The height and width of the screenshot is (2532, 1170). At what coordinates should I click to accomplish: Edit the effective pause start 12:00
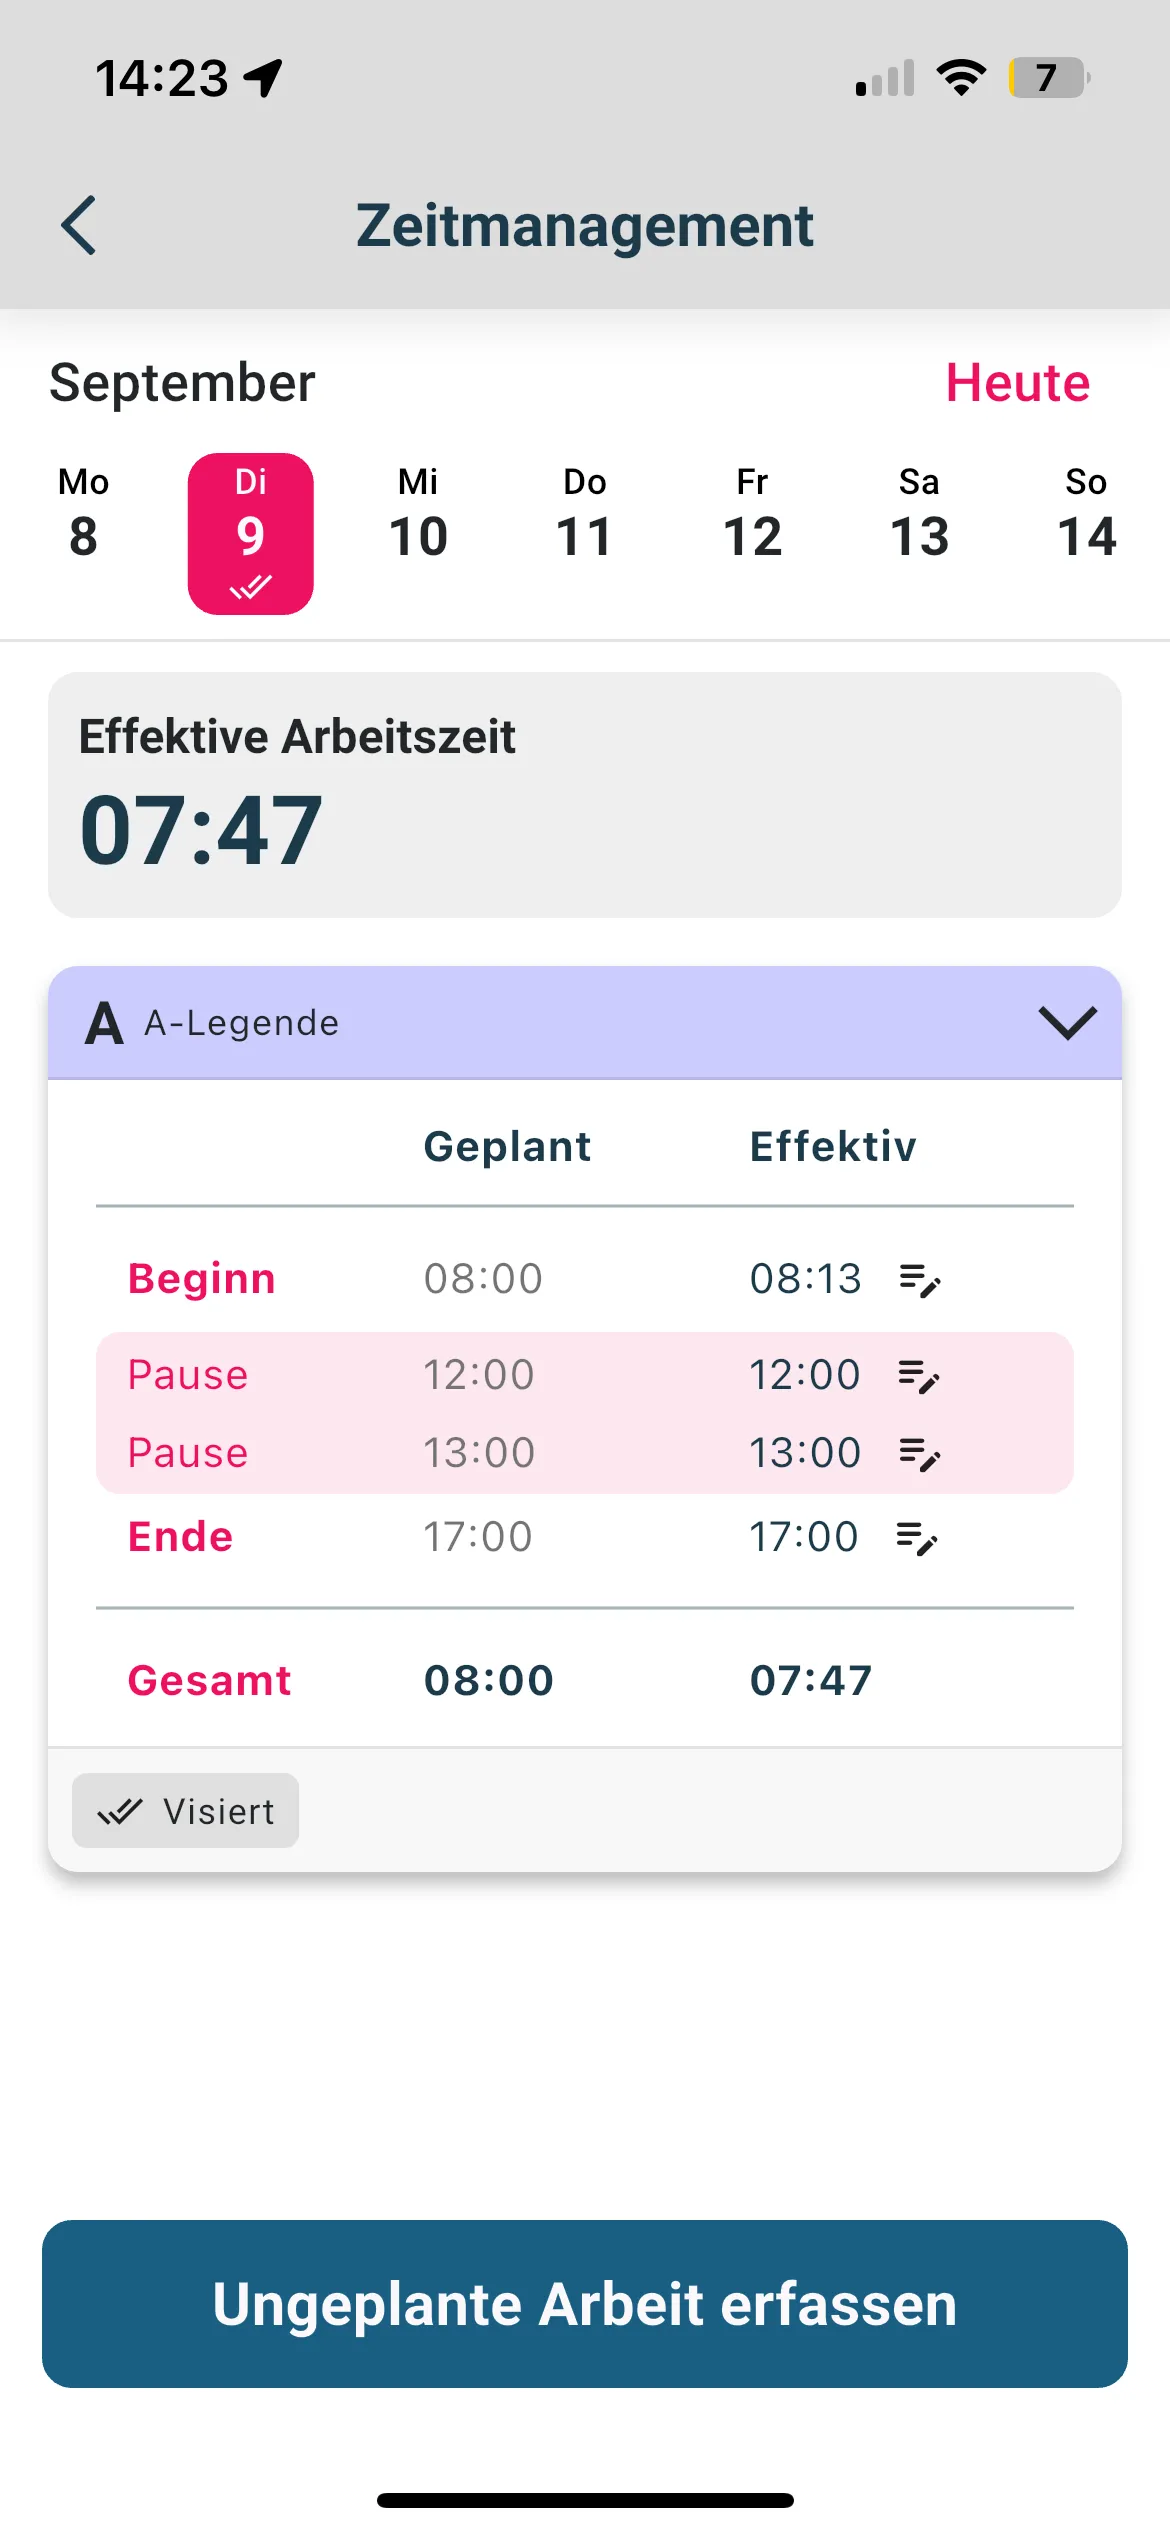pos(919,1376)
